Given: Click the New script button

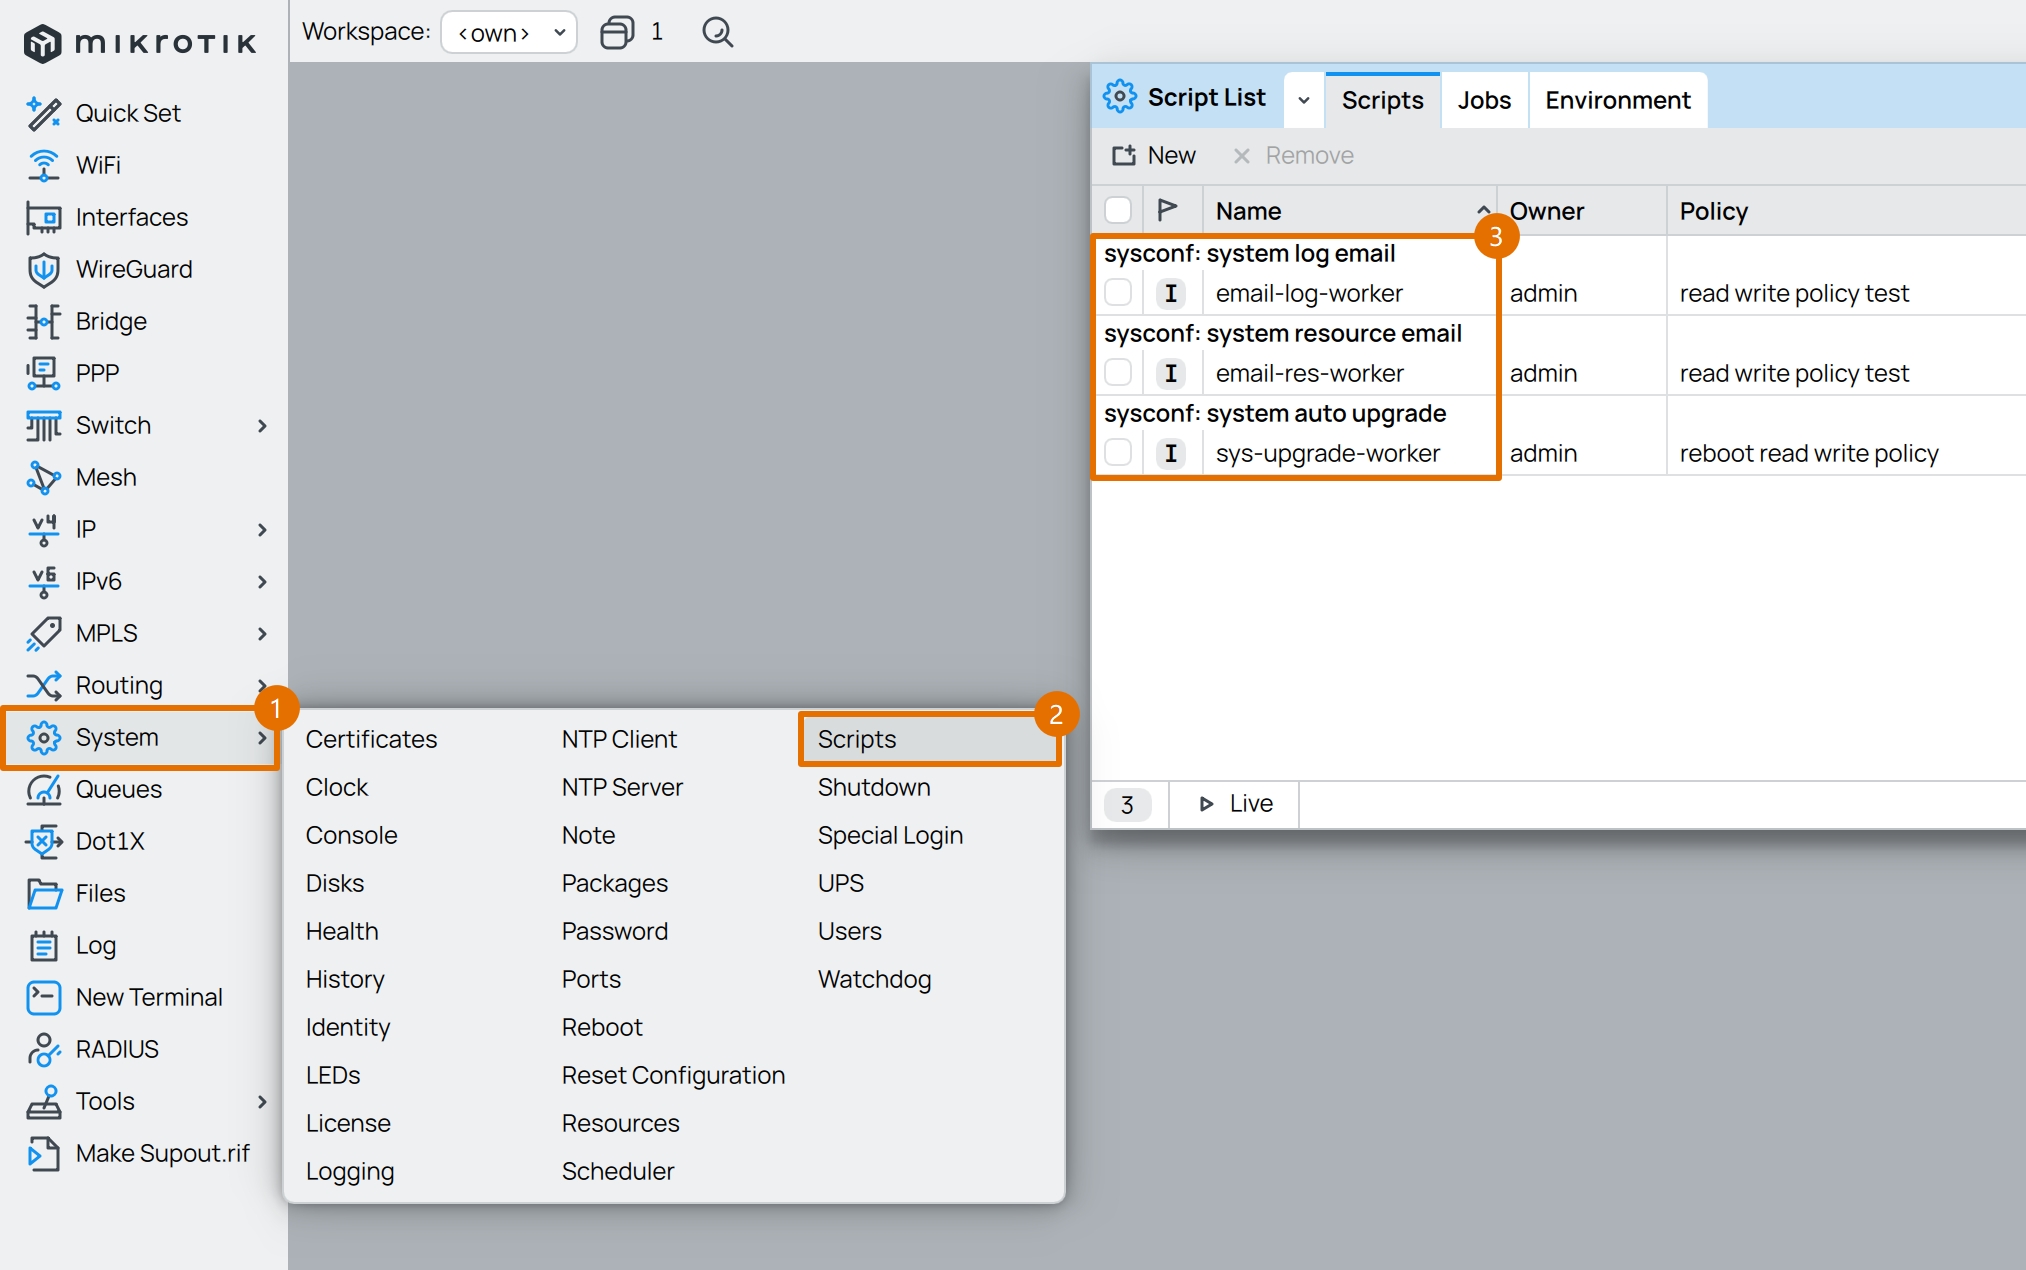Looking at the screenshot, I should coord(1154,155).
